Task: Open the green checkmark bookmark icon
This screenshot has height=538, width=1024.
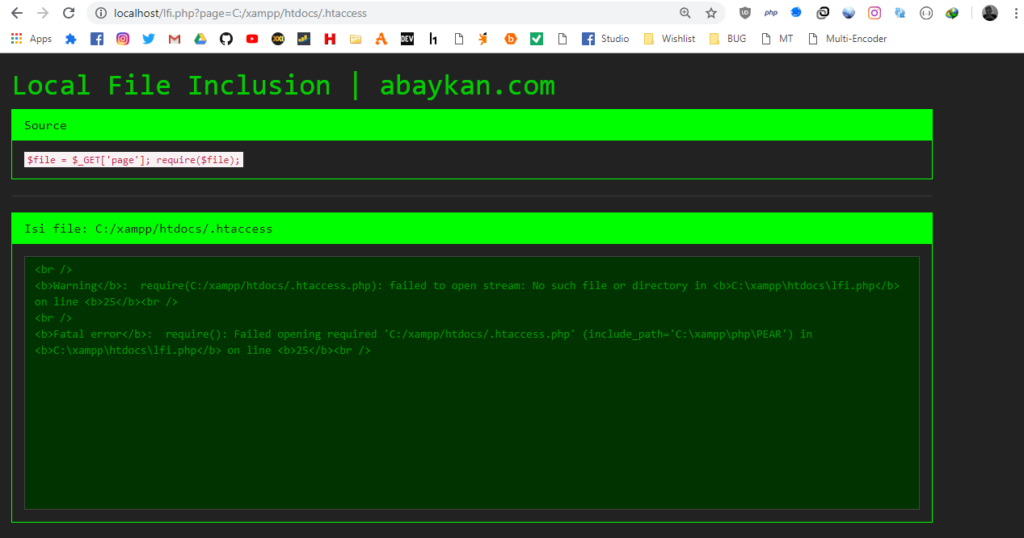Action: (536, 39)
